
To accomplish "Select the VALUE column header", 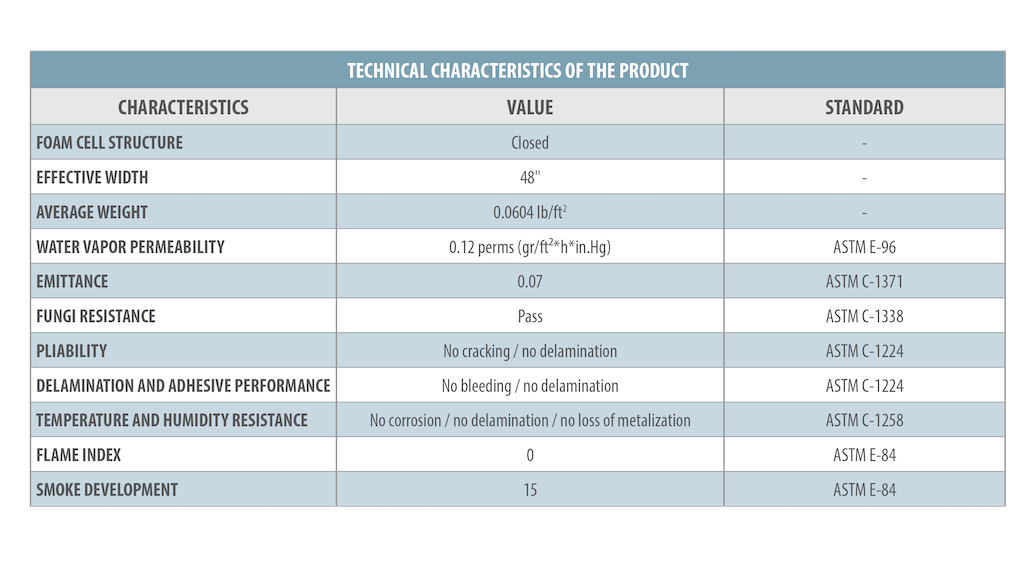I will click(530, 107).
